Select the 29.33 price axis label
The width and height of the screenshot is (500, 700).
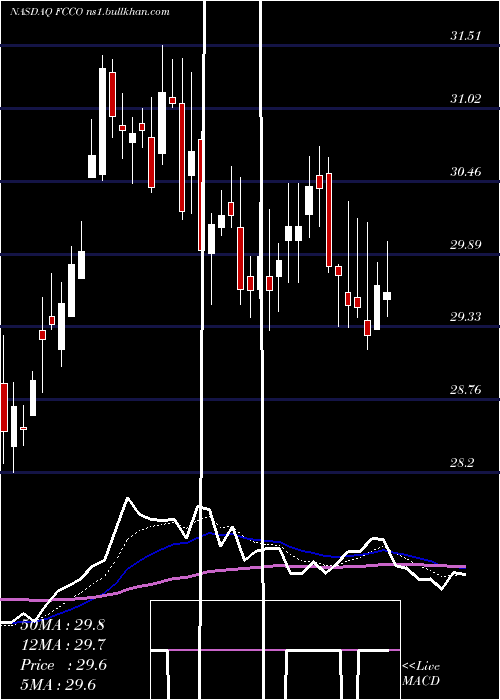coord(466,317)
